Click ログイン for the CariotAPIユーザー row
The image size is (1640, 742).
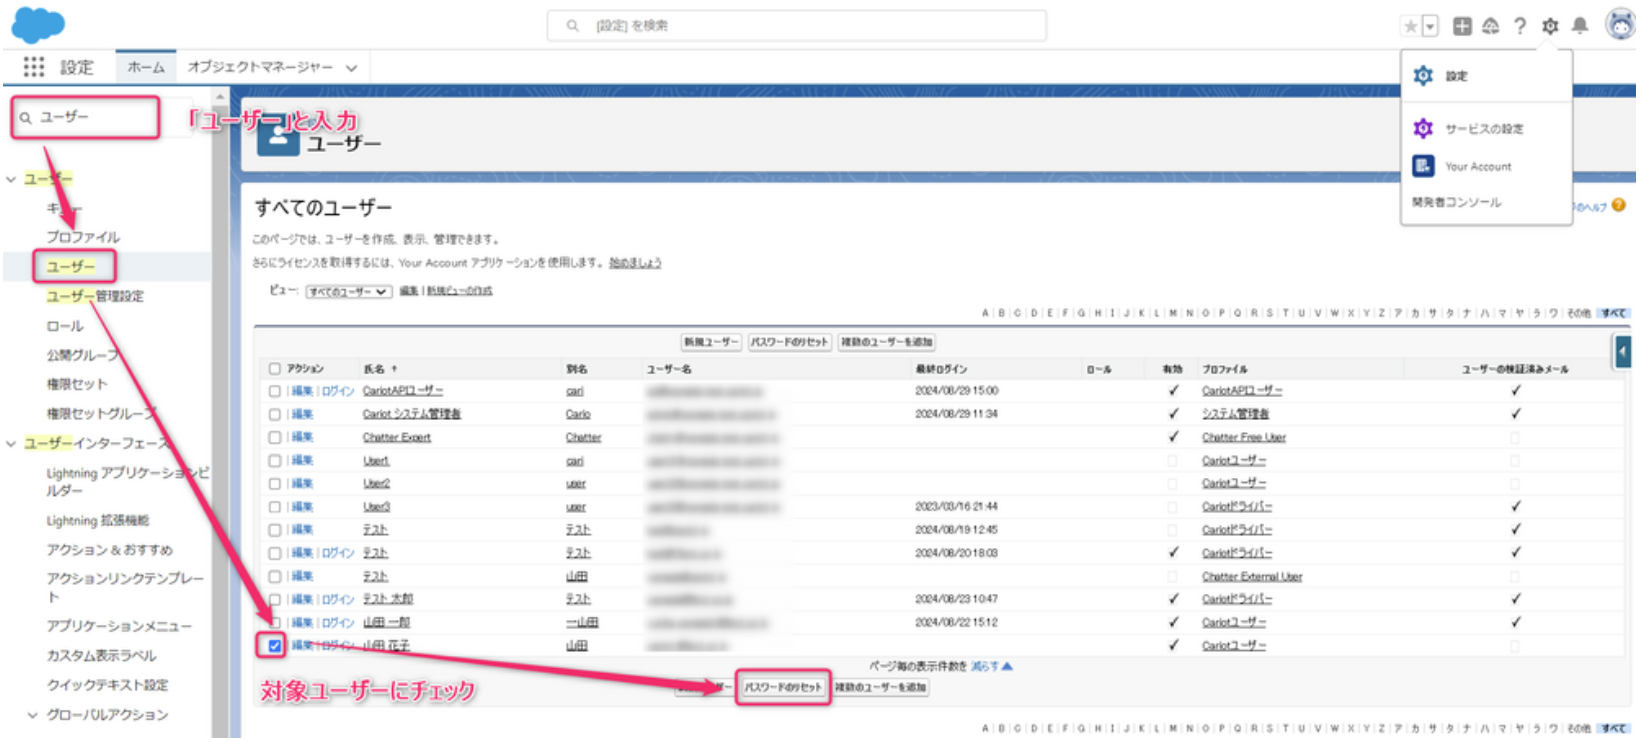(338, 391)
